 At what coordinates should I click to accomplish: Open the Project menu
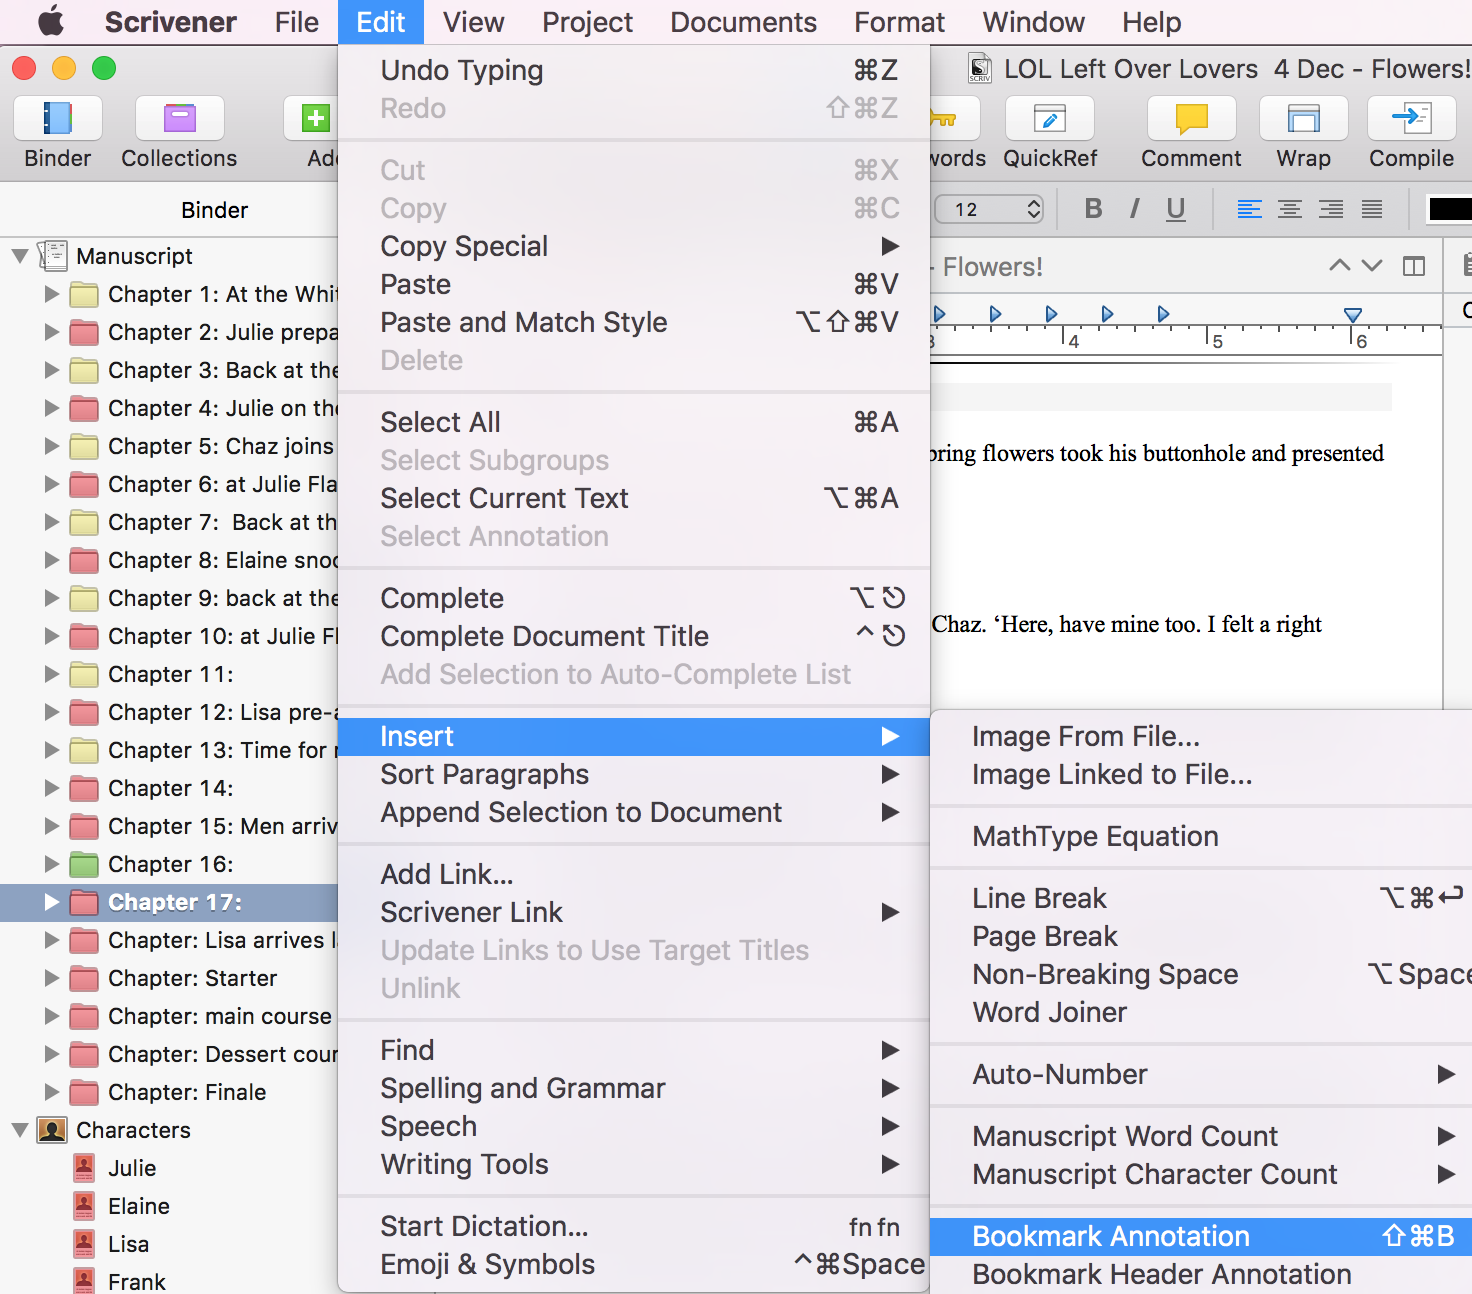point(587,22)
